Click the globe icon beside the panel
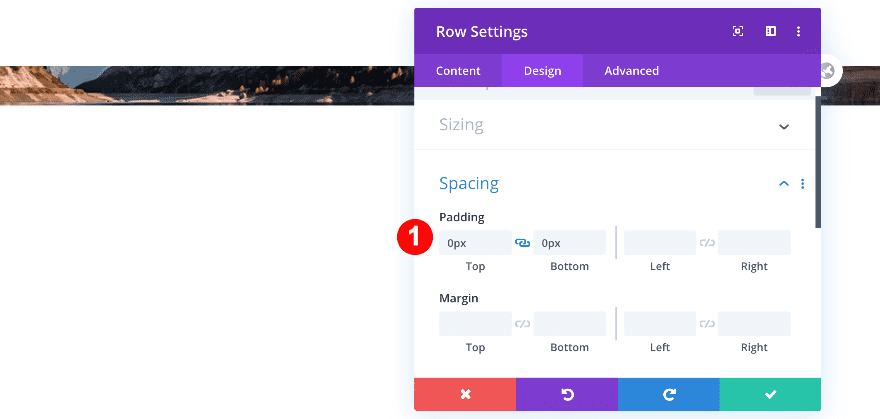The image size is (880, 419). 829,71
